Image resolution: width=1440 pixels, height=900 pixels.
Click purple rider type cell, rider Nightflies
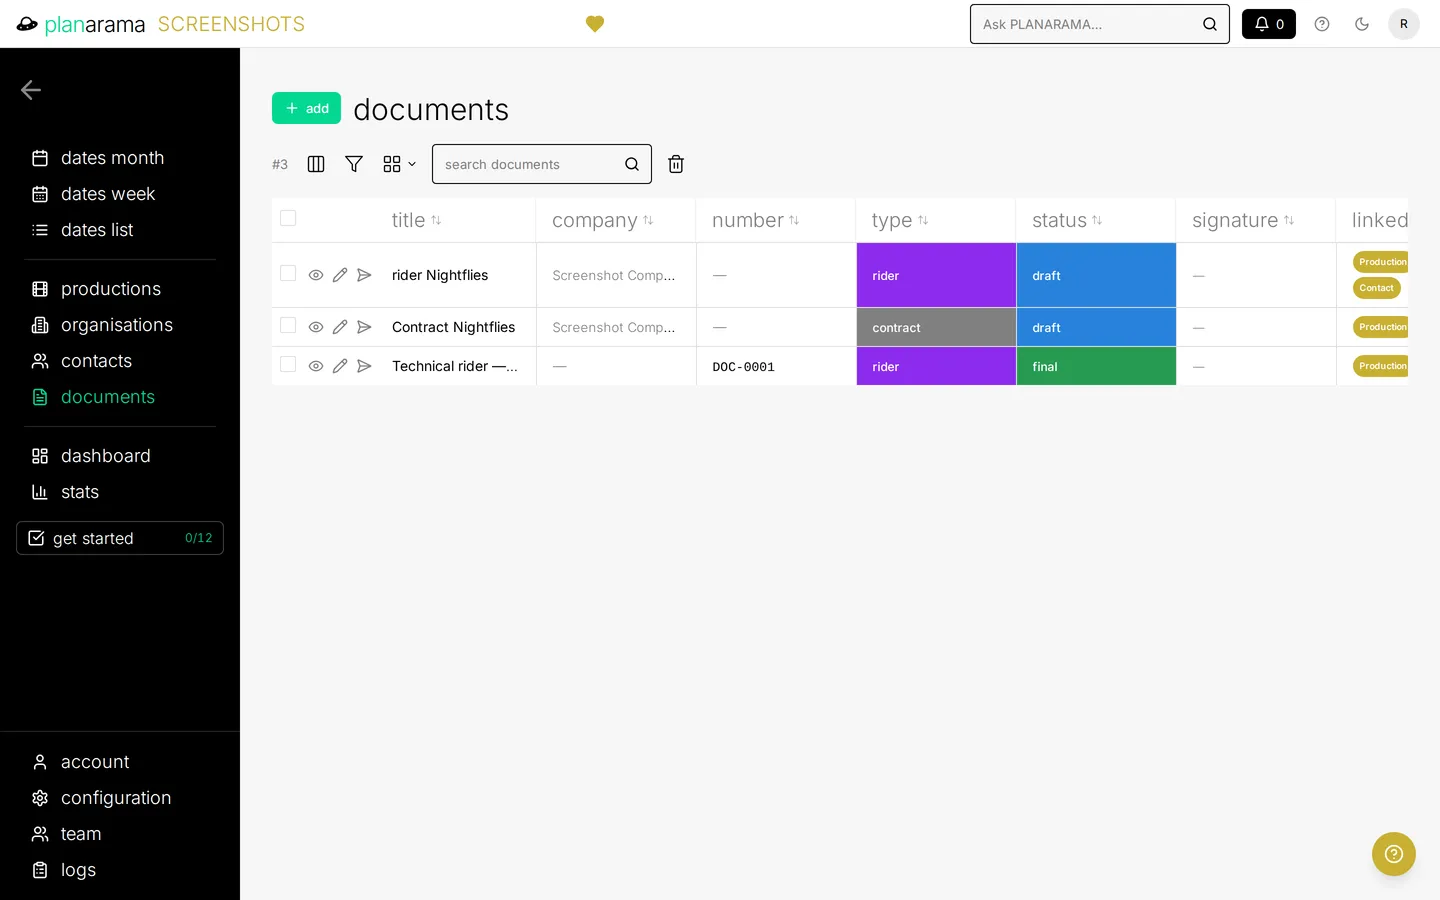[936, 275]
